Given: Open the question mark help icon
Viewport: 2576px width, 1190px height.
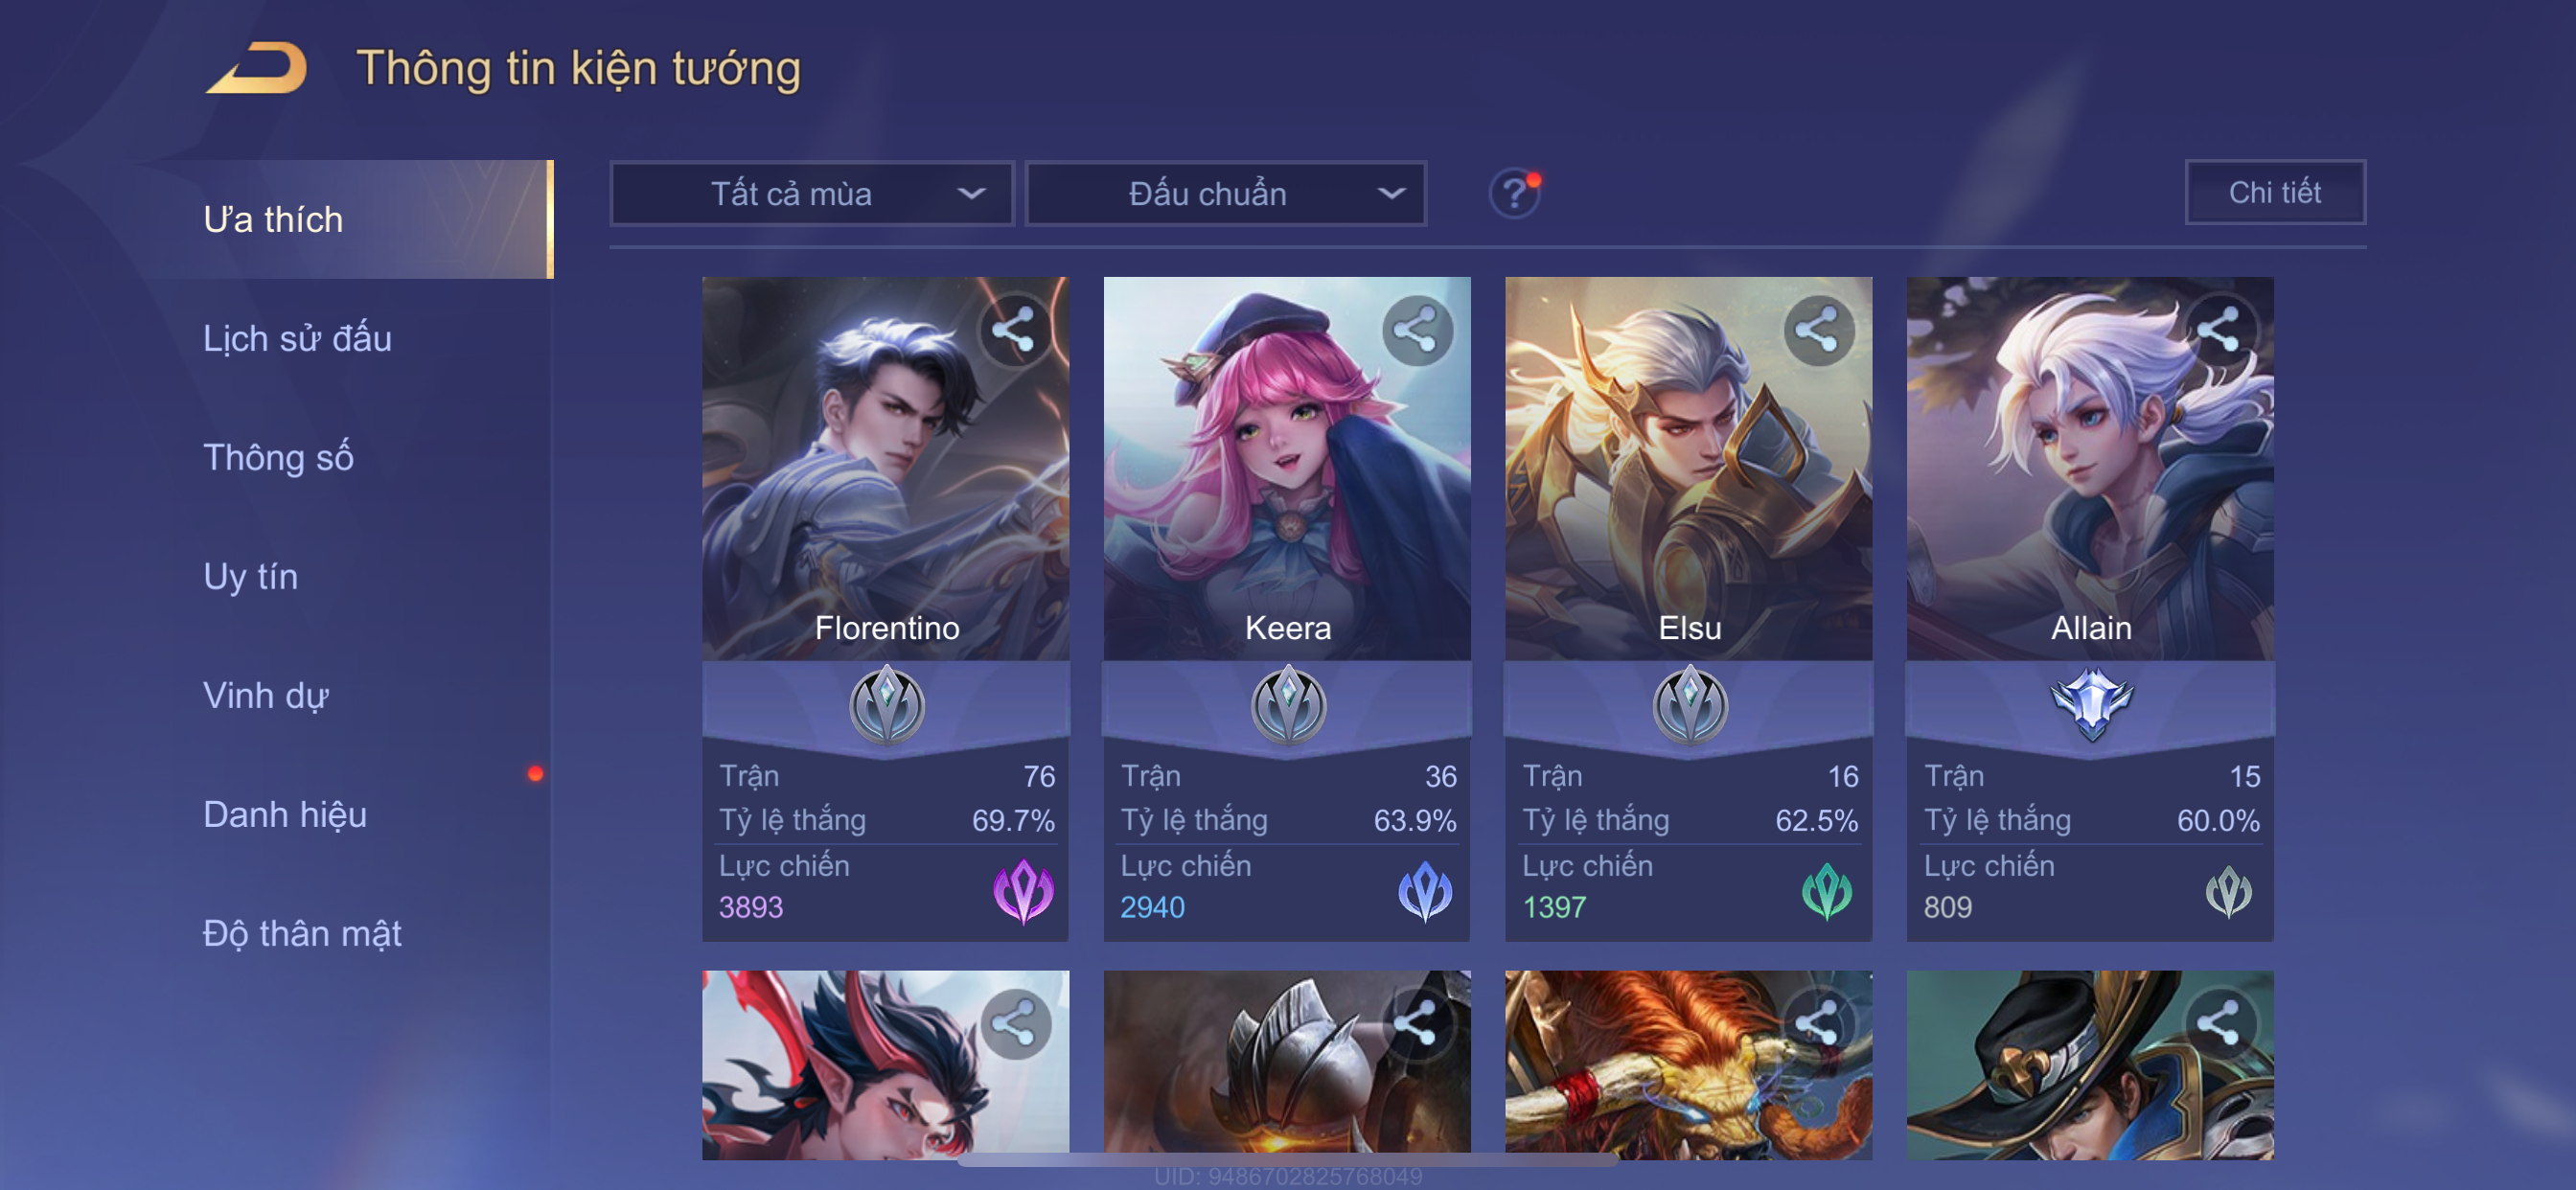Looking at the screenshot, I should coord(1514,193).
